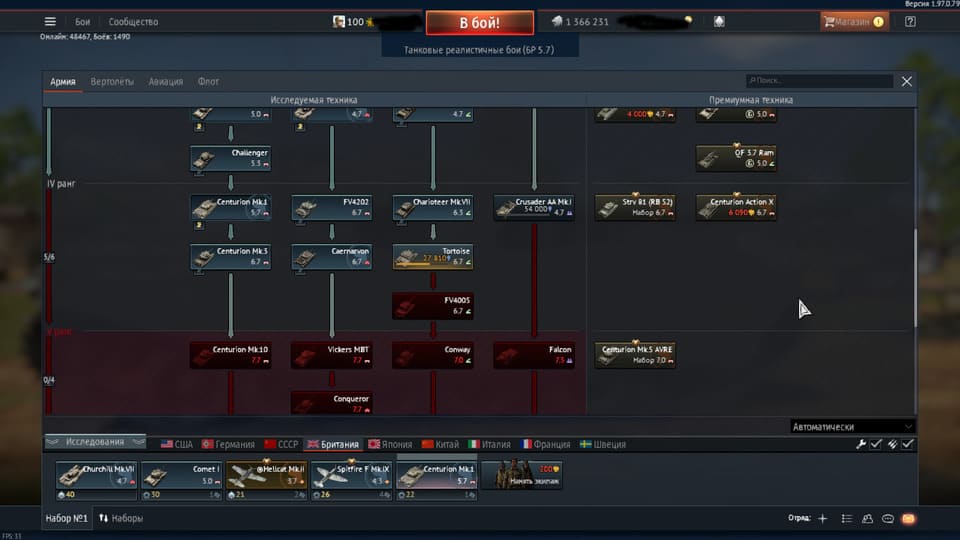
Task: Open the Магазин shop button
Action: pos(854,21)
